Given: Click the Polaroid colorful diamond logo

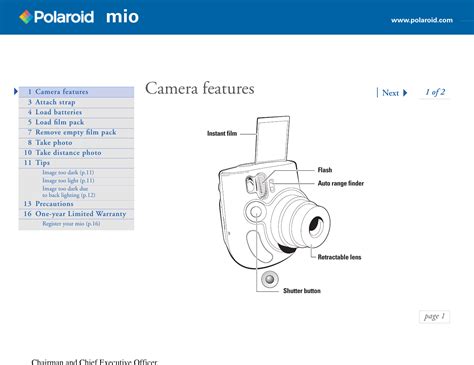Looking at the screenshot, I should click(25, 17).
